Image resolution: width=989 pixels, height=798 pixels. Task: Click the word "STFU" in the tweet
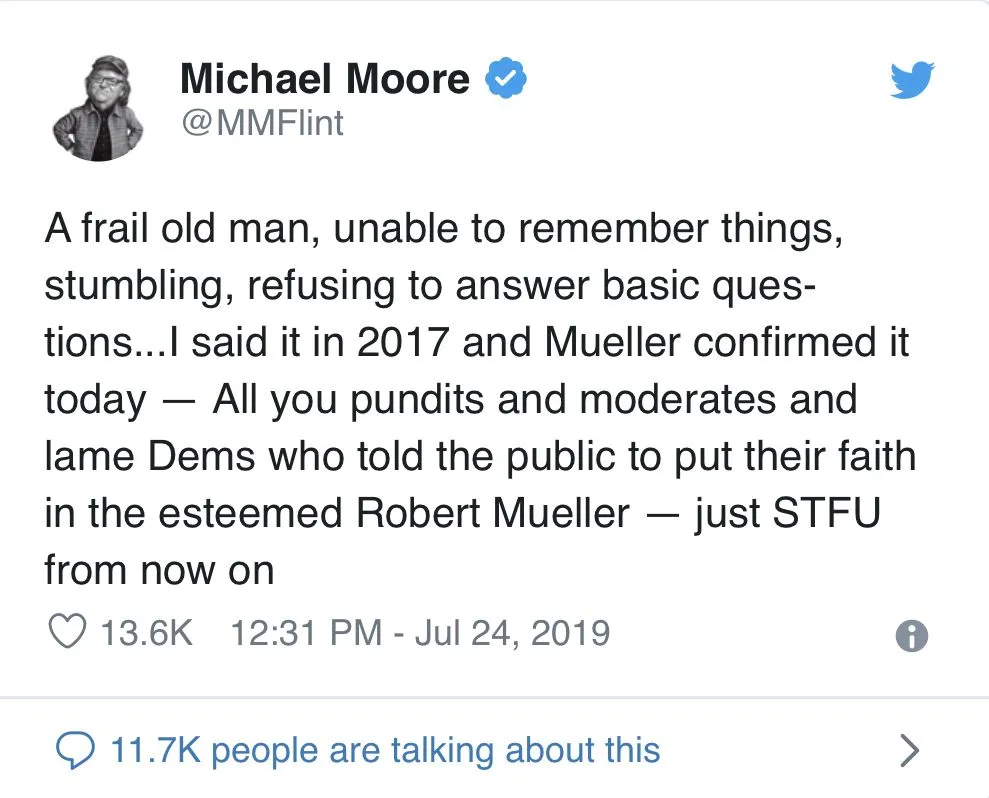826,513
